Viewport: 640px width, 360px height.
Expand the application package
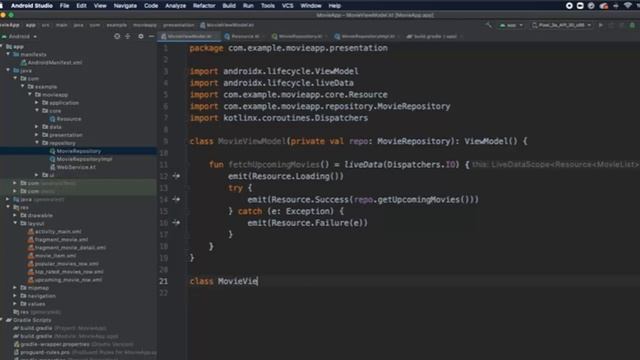point(37,102)
